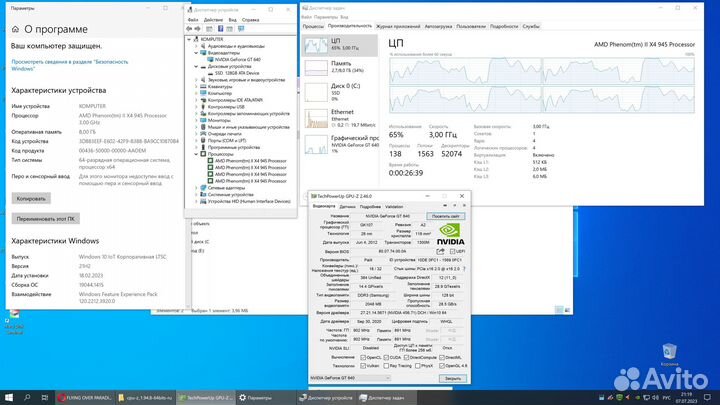
Task: Toggle the UEFI checkbox in GPU-Z
Action: tap(452, 252)
